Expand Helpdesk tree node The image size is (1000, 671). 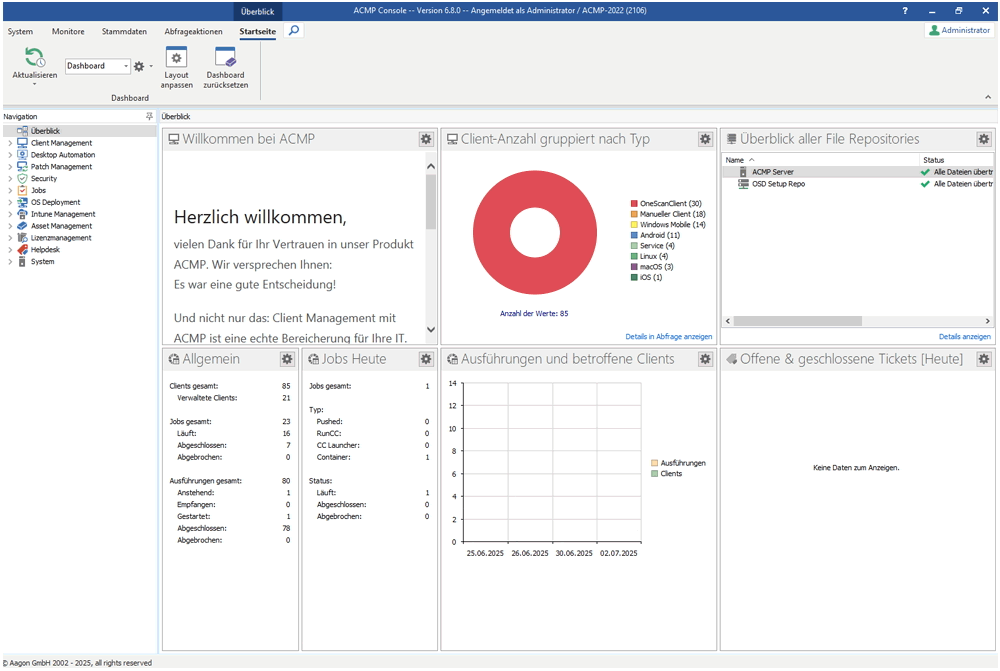10,249
